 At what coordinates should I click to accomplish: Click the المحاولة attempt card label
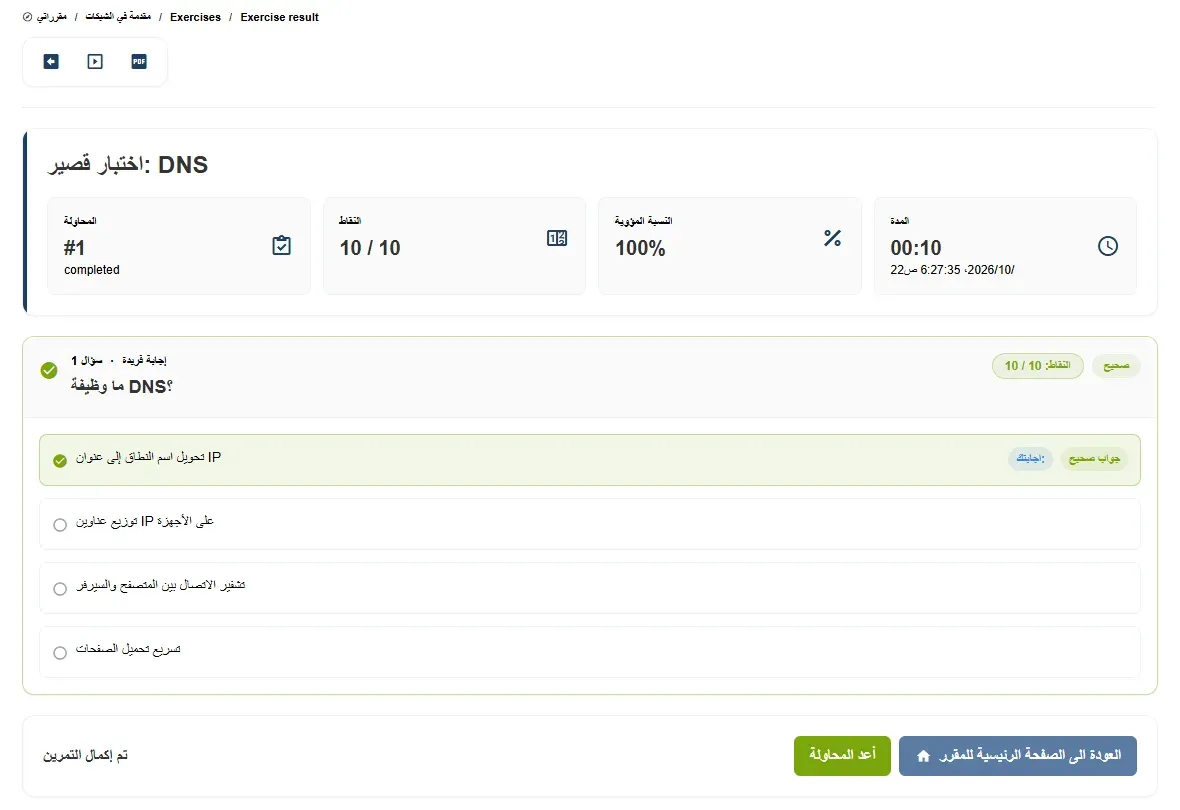(x=80, y=221)
